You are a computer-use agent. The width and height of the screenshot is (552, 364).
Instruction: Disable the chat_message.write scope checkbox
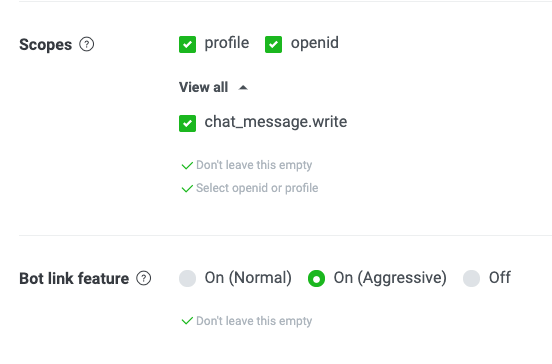pyautogui.click(x=187, y=123)
